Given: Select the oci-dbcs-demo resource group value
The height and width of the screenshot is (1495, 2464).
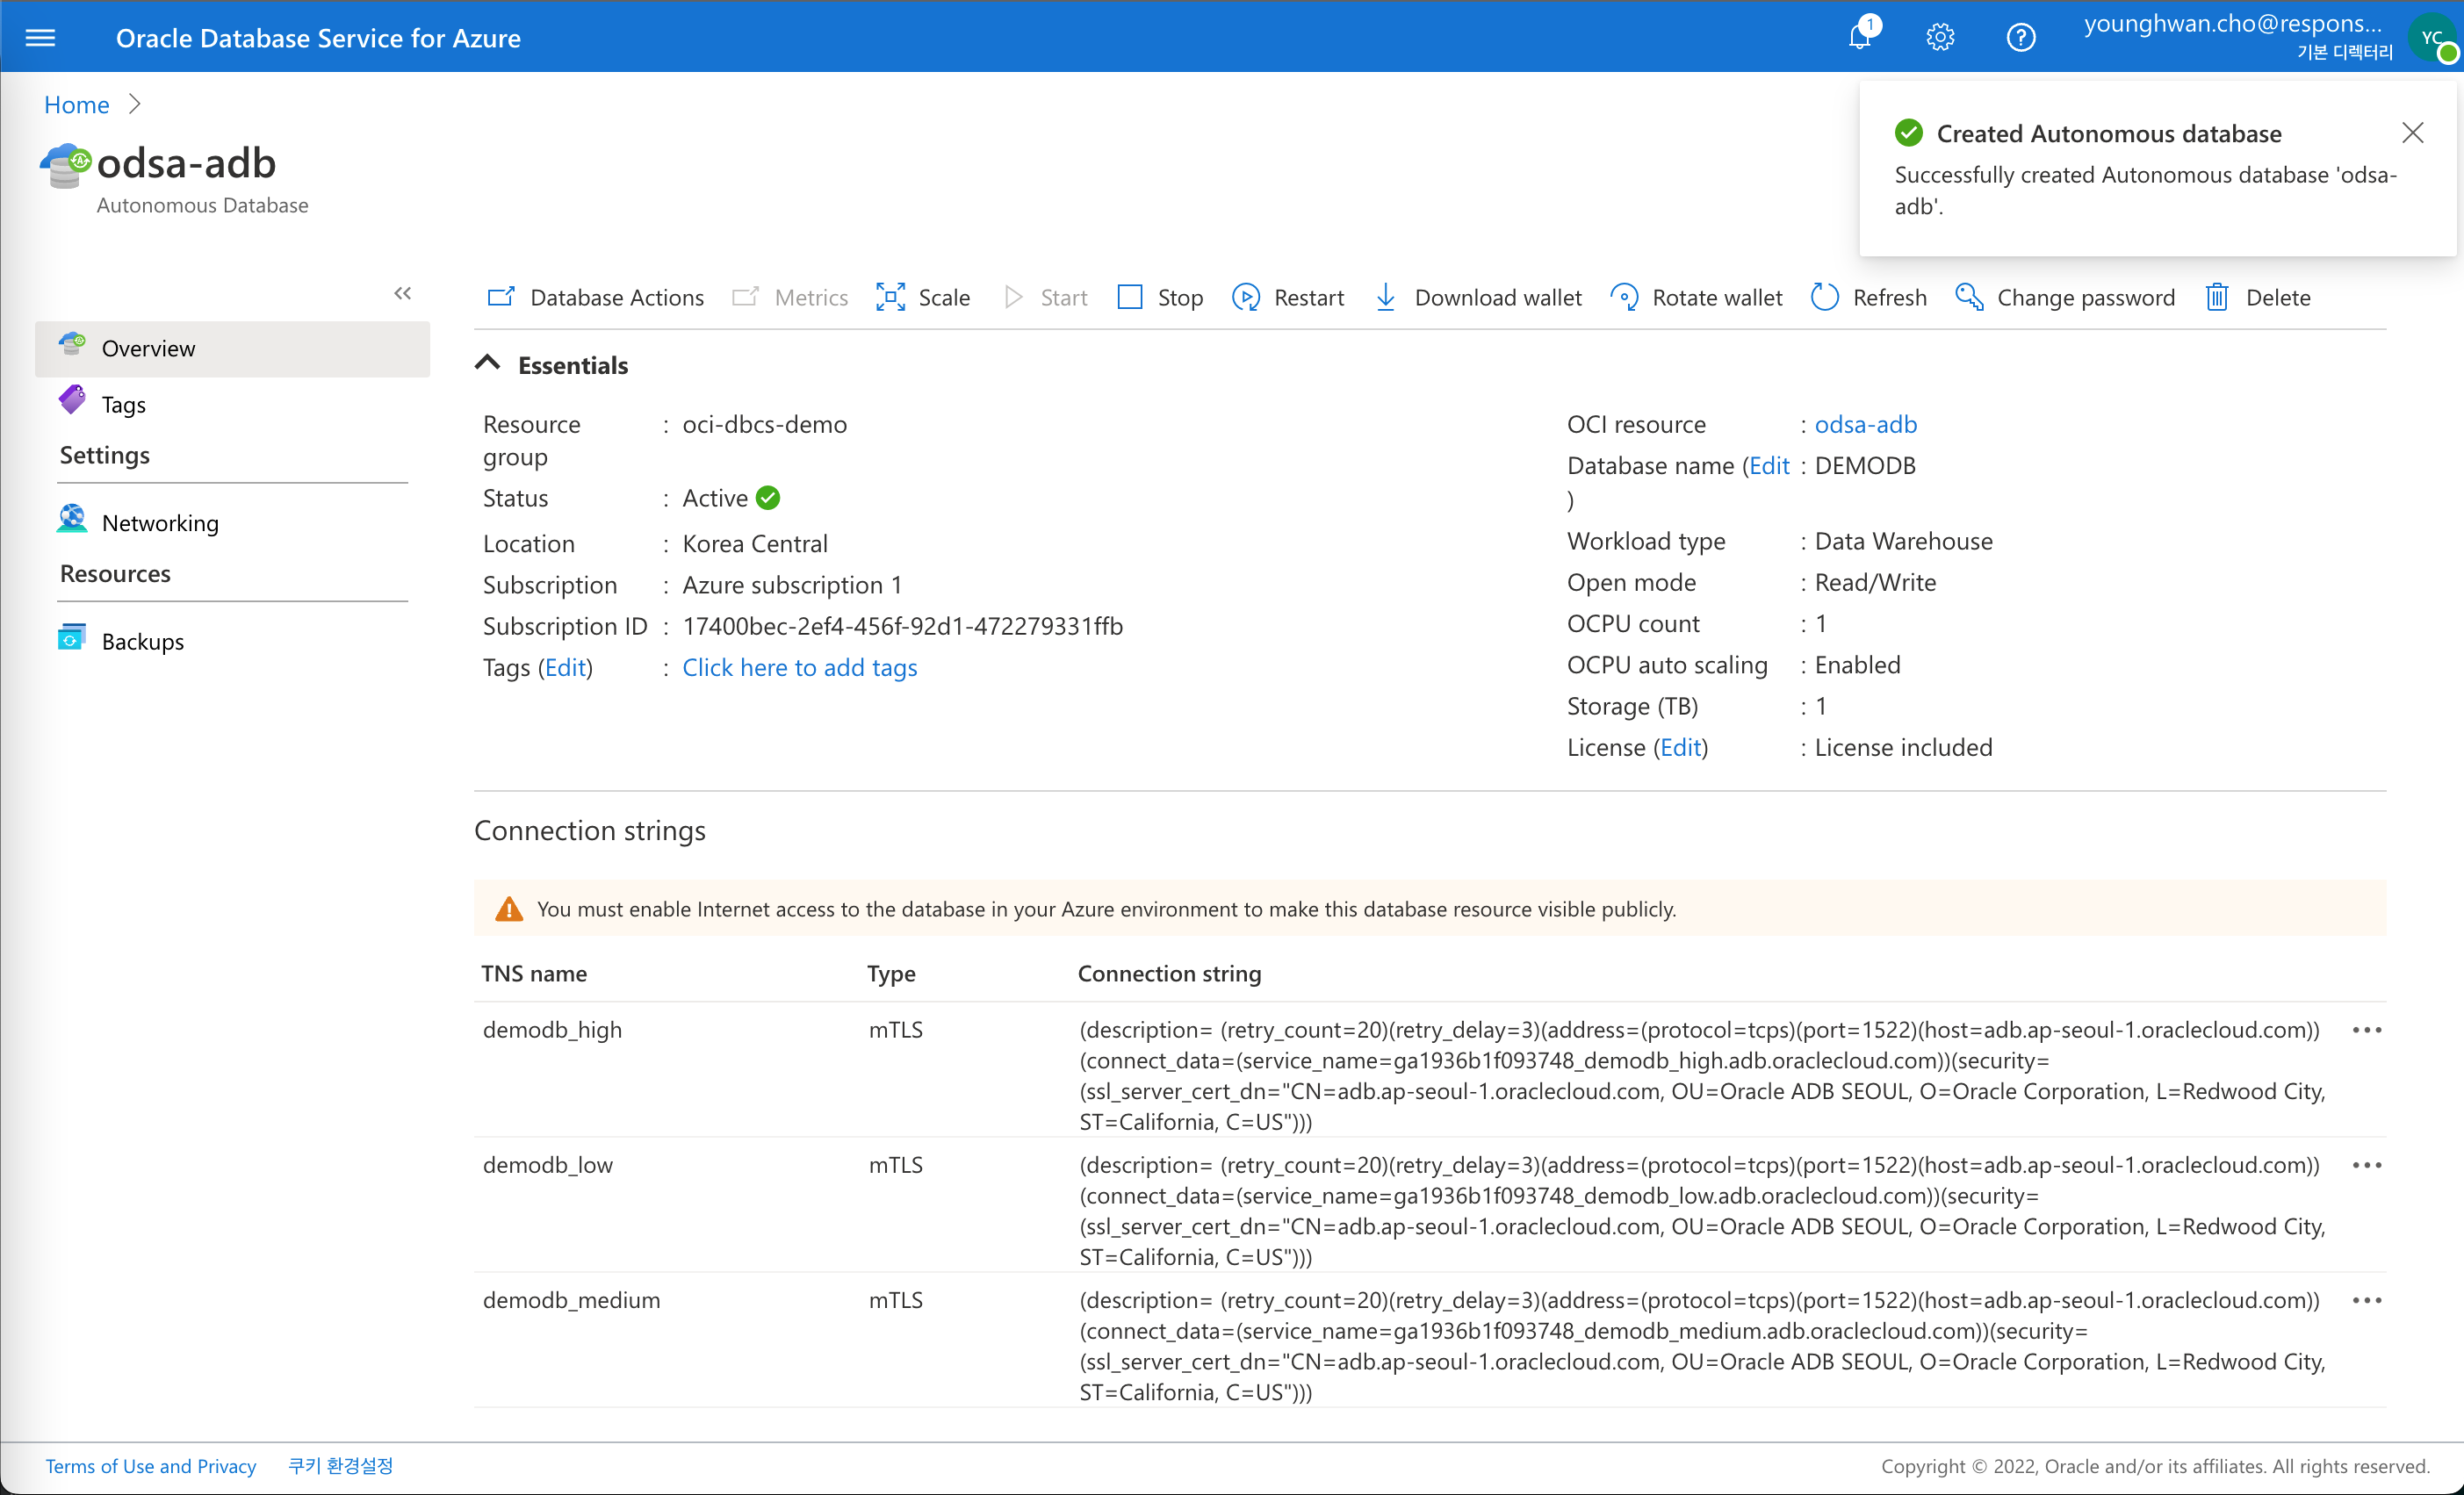Looking at the screenshot, I should coord(765,424).
